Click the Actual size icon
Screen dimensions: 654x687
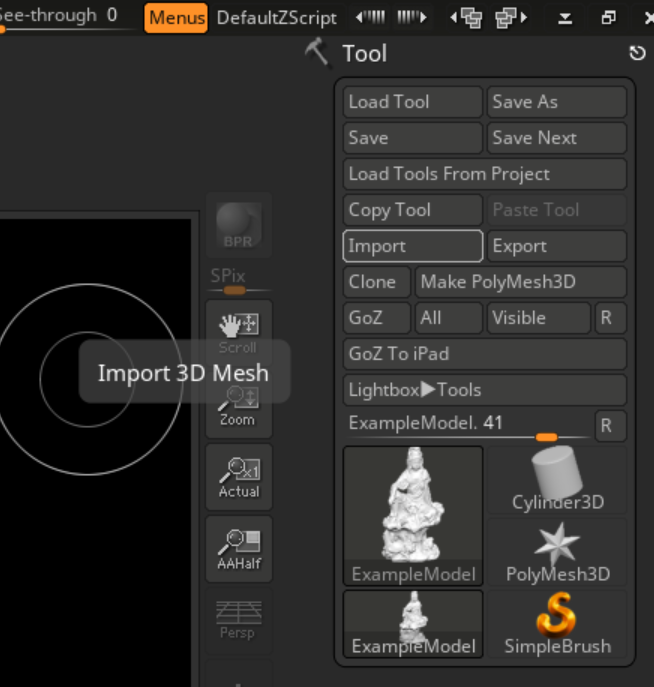coord(238,476)
